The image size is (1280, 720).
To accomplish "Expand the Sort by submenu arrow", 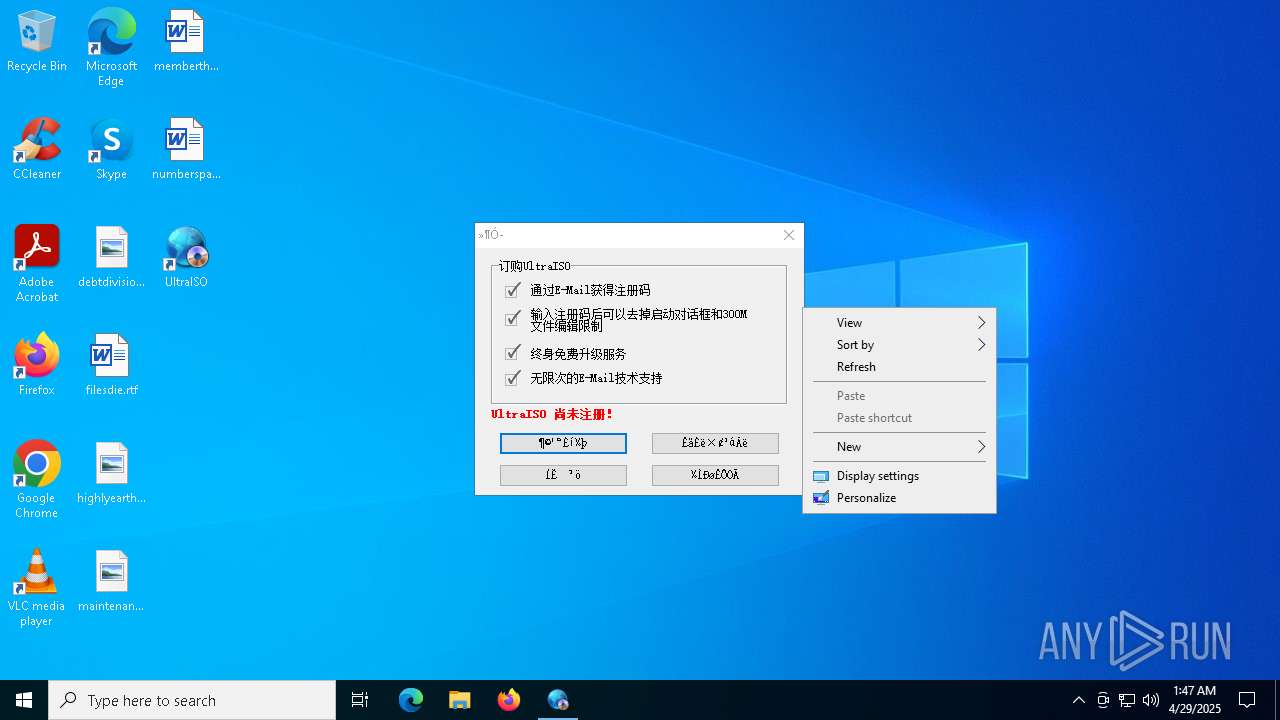I will (x=981, y=345).
